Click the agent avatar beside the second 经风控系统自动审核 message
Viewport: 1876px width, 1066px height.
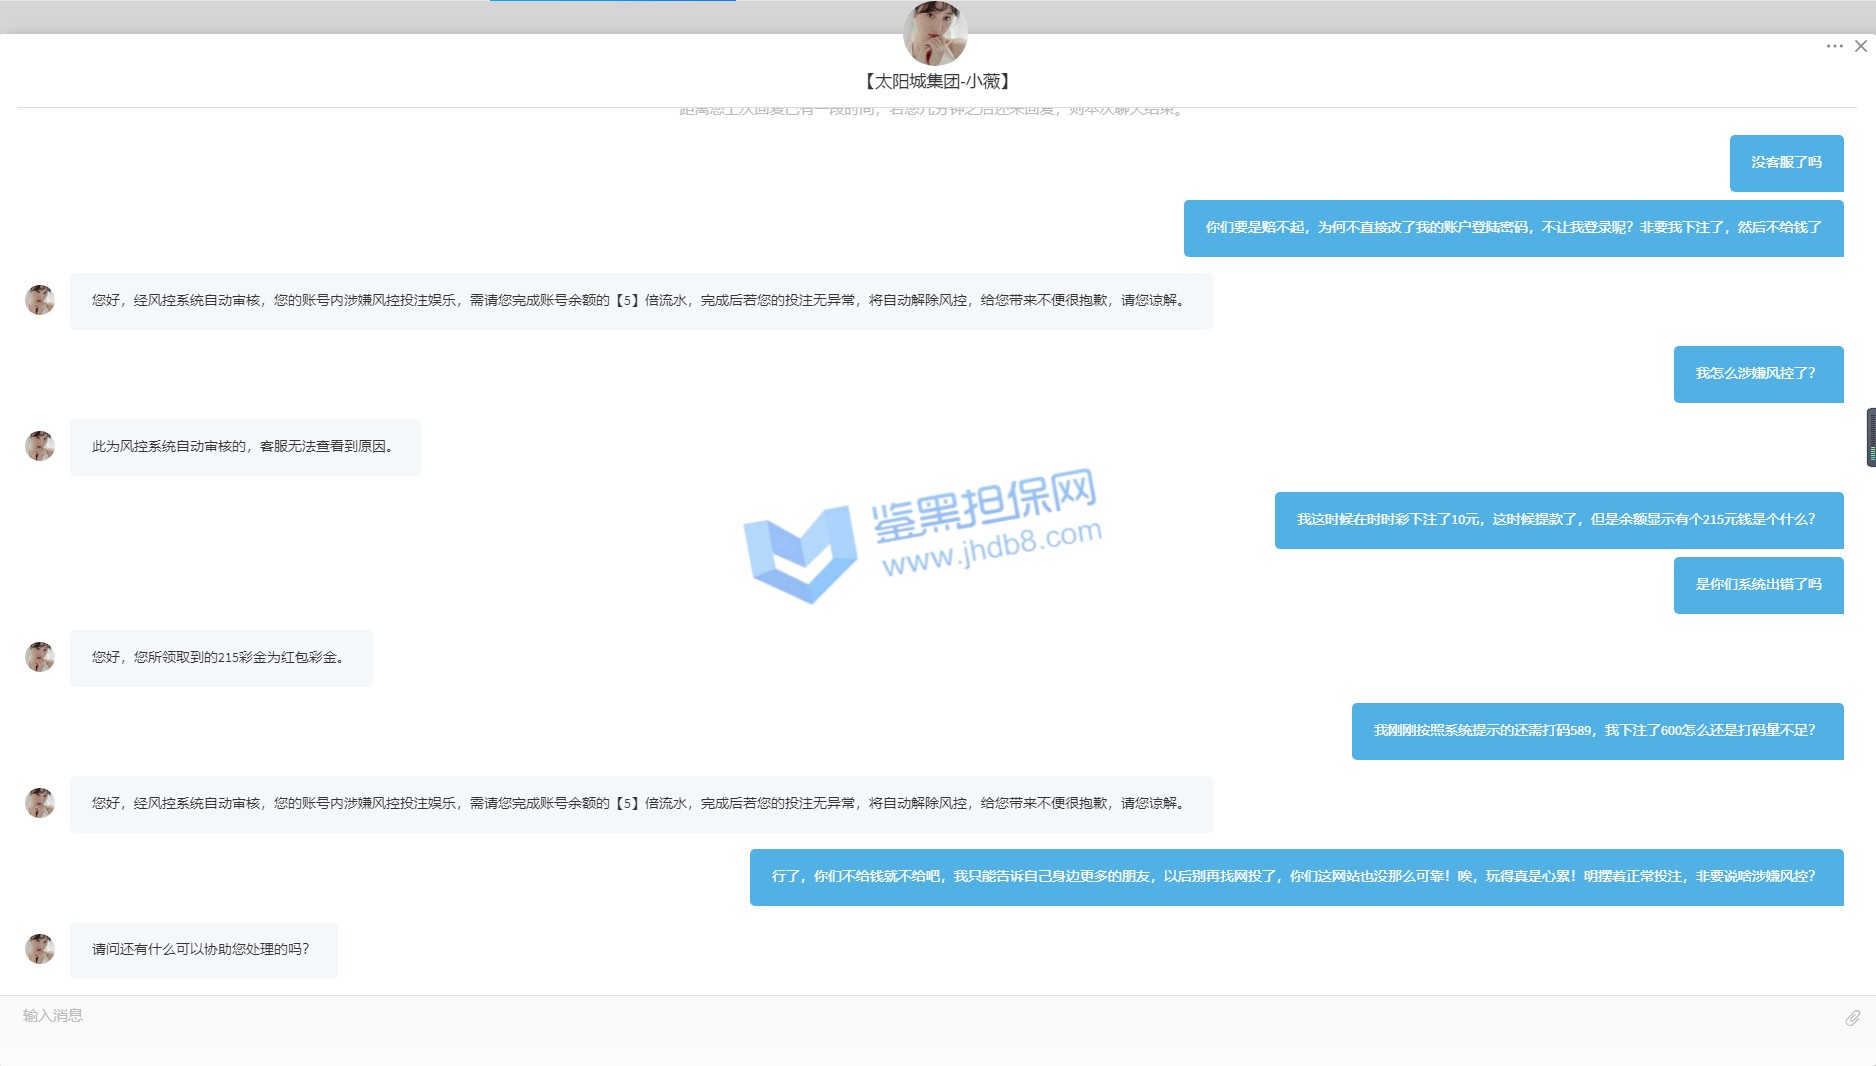tap(40, 803)
